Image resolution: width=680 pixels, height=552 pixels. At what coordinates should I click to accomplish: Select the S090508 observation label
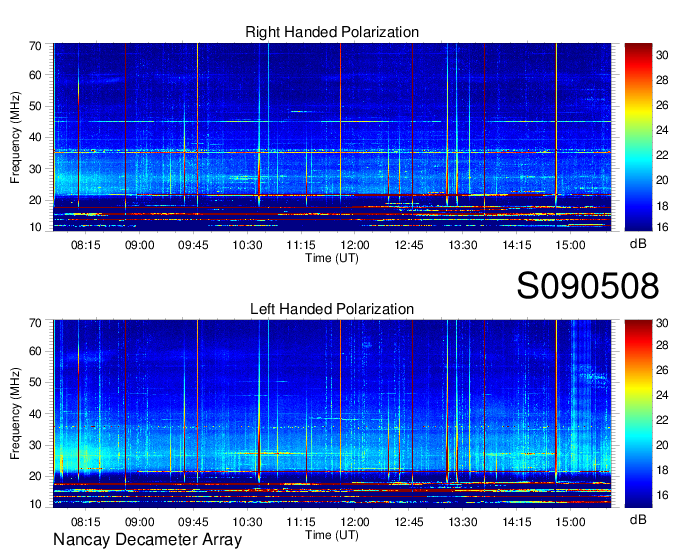pyautogui.click(x=588, y=285)
